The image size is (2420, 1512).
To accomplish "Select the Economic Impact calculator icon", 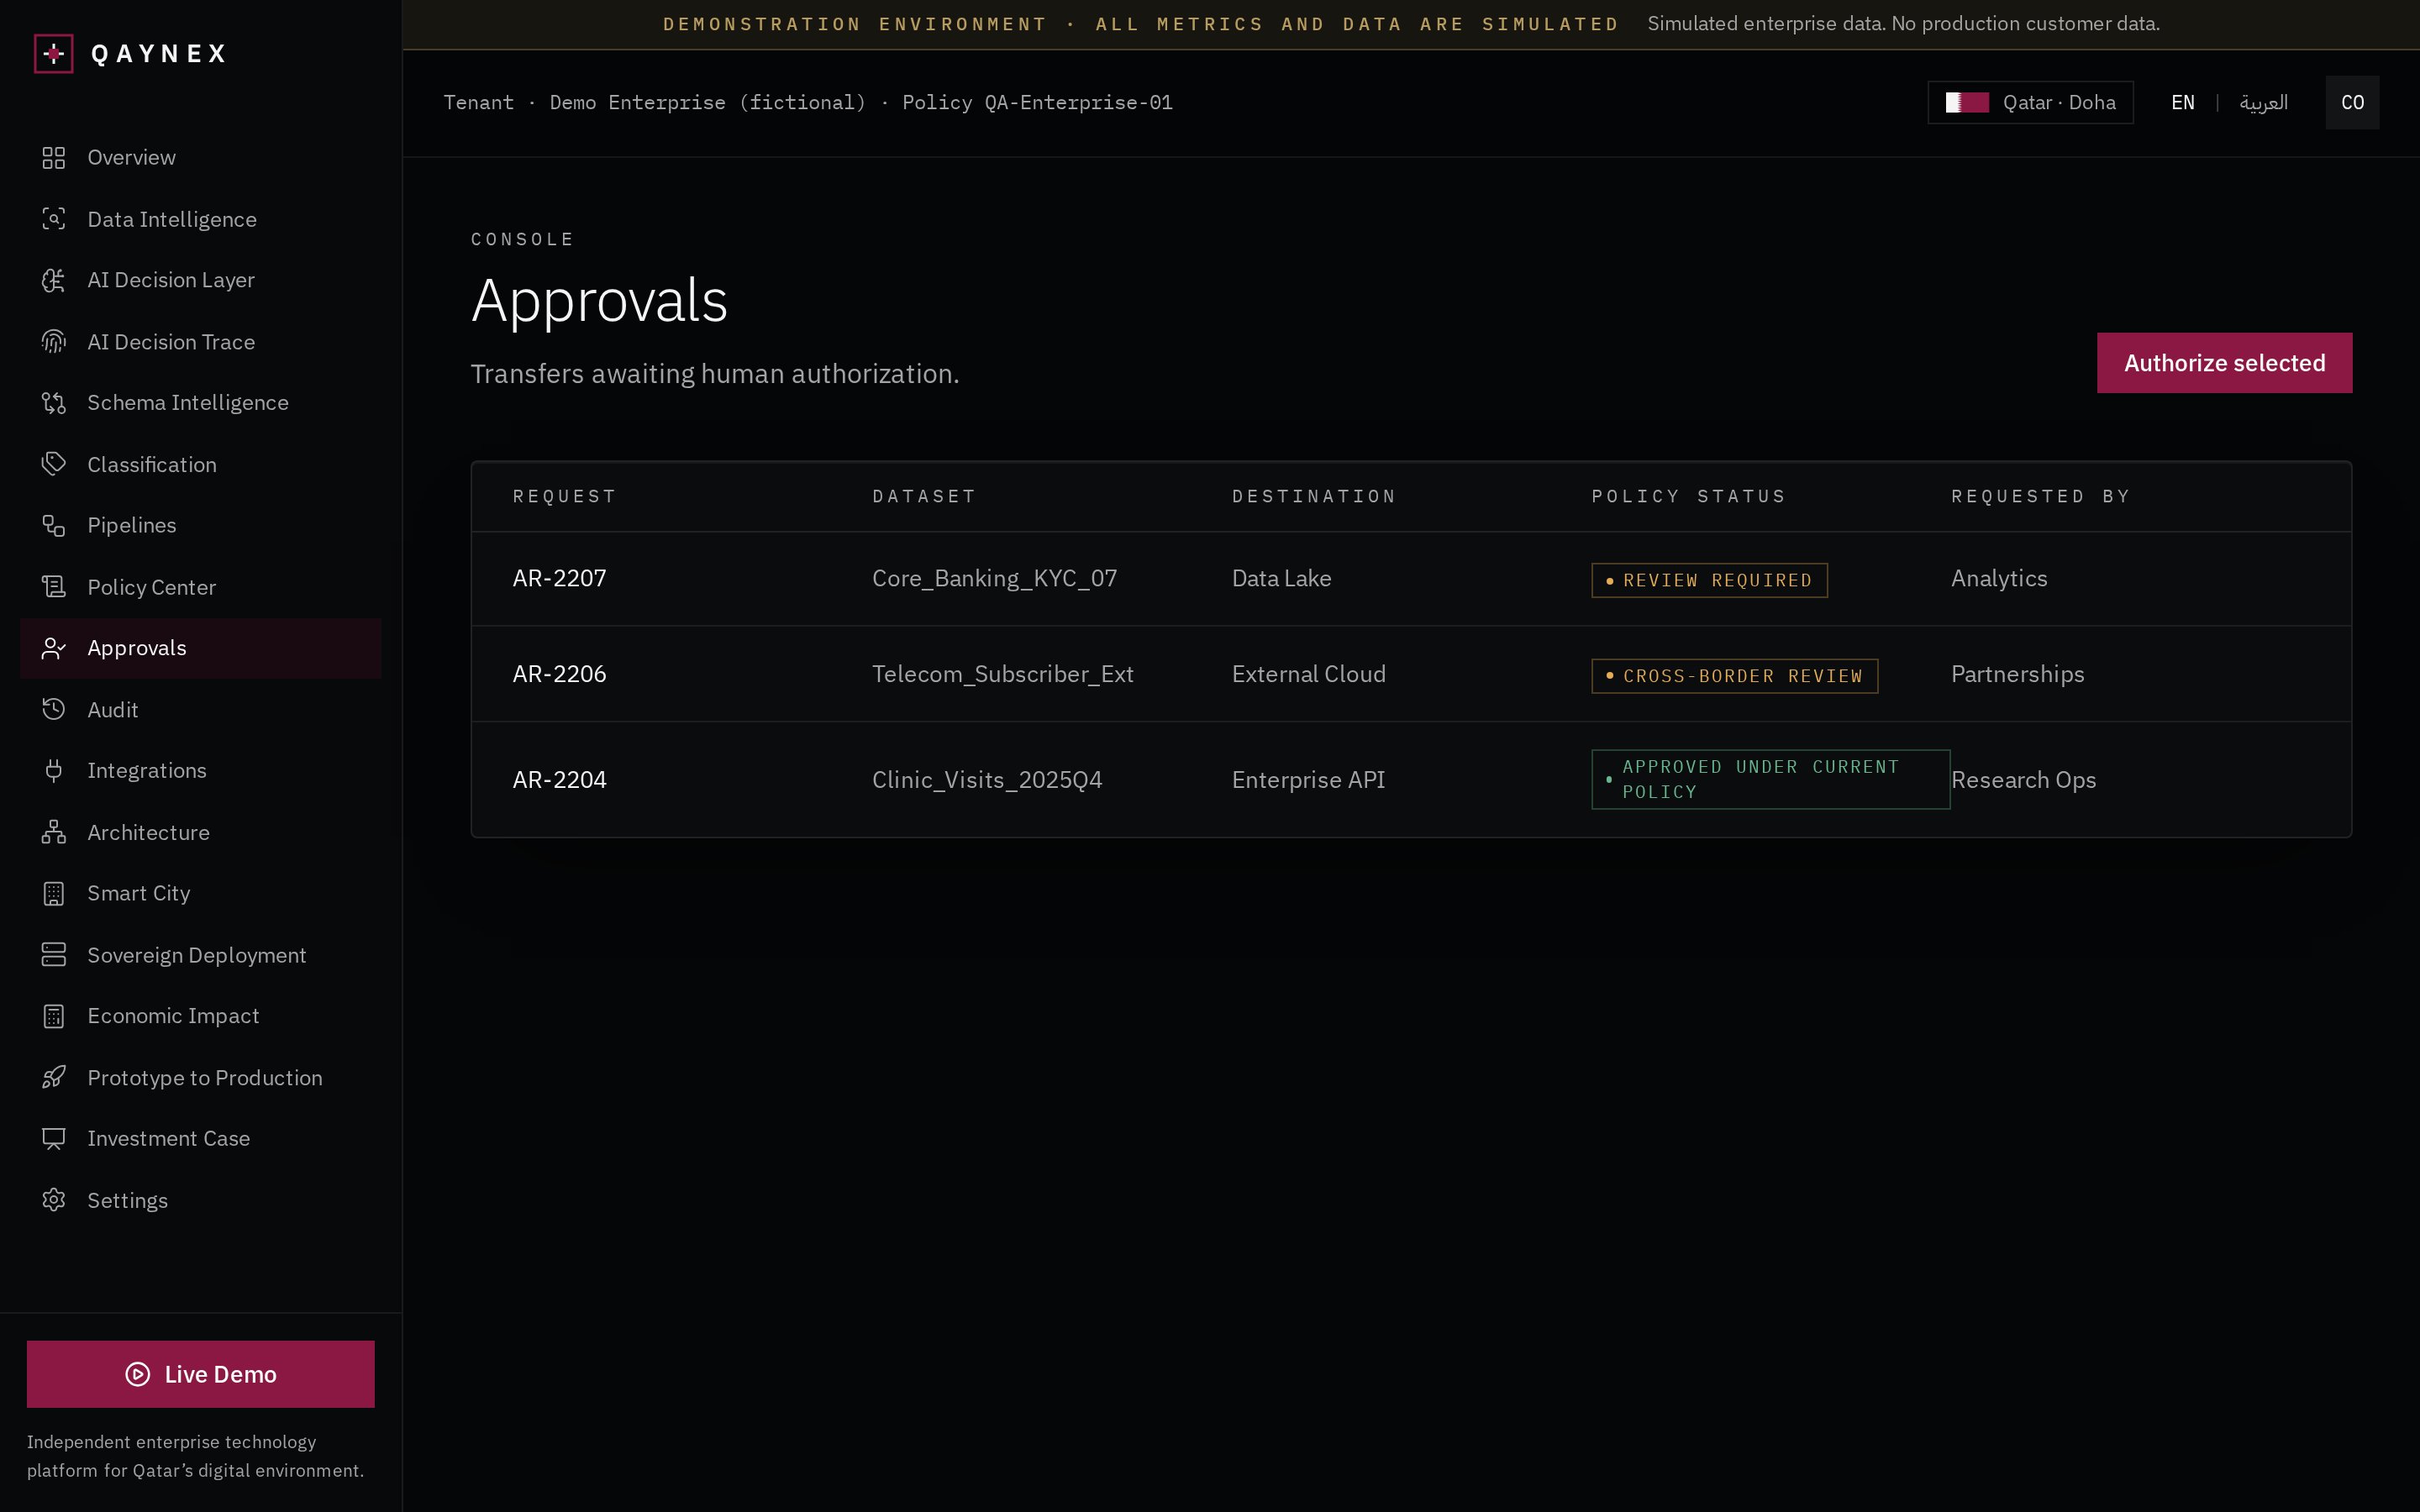I will point(54,1016).
